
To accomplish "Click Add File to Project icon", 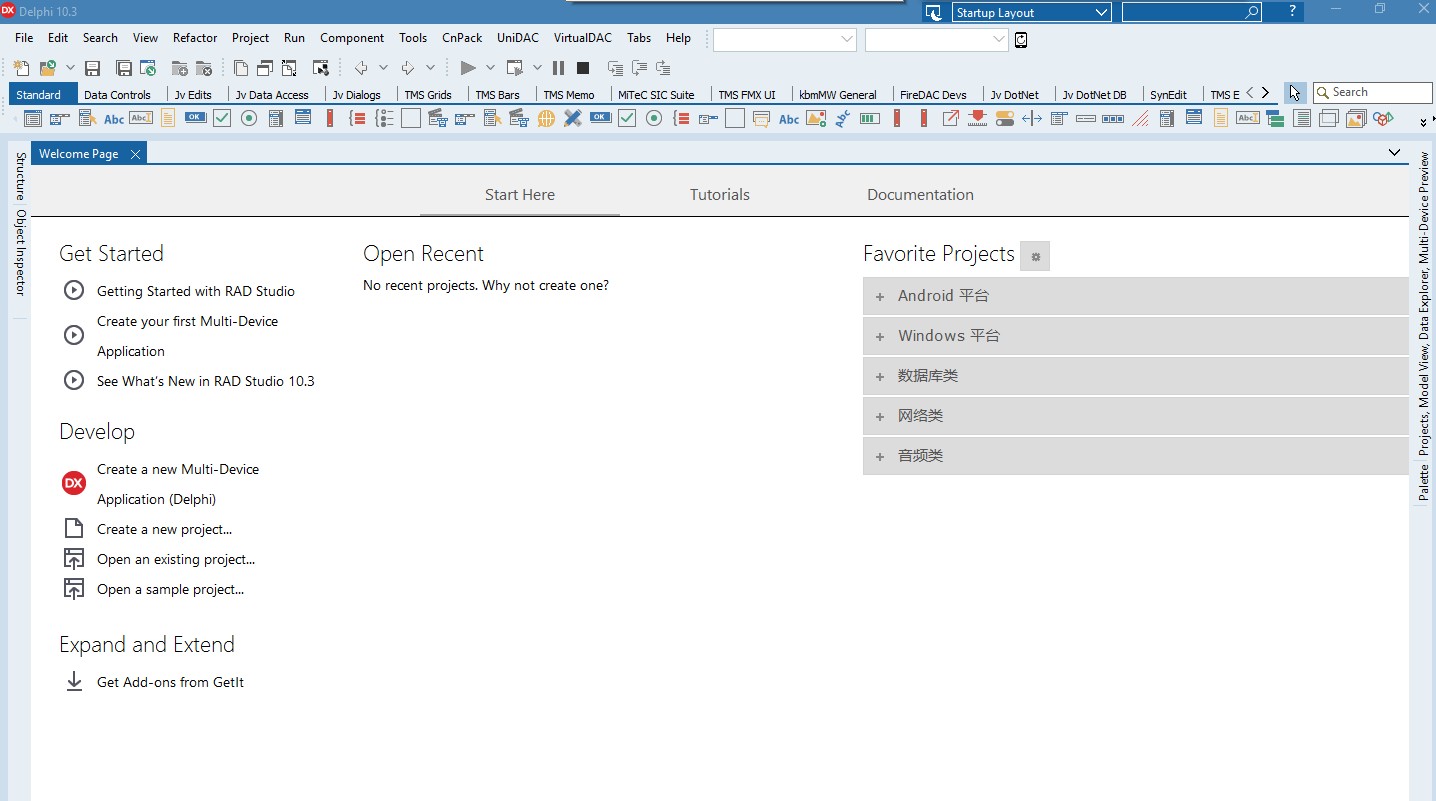I will [x=180, y=68].
